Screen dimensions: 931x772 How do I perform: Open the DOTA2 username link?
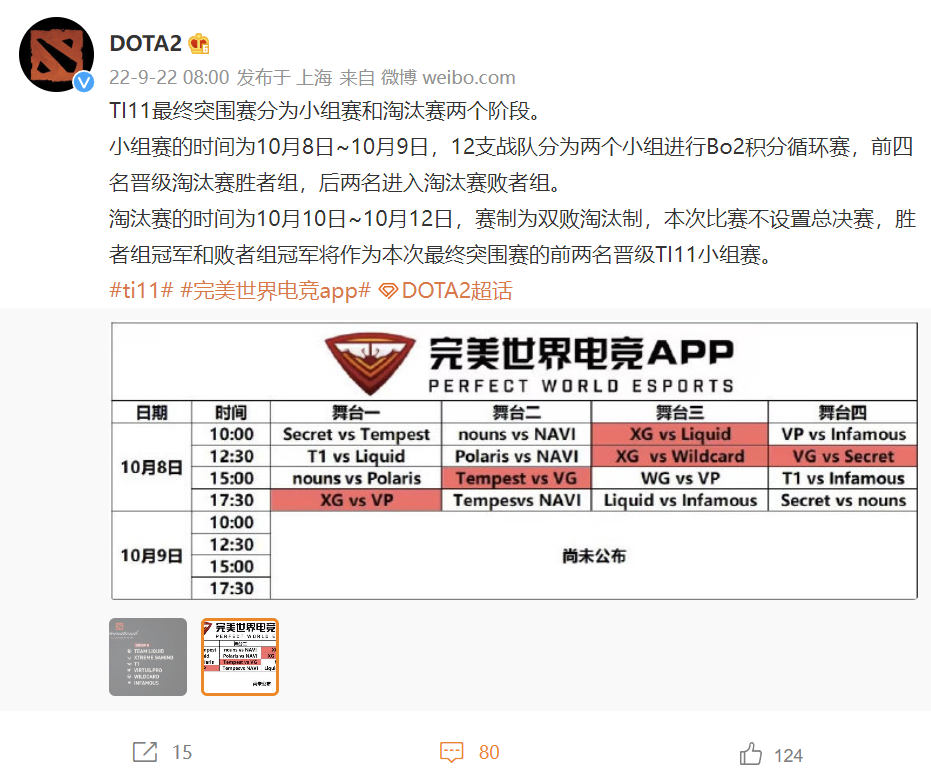tap(145, 43)
